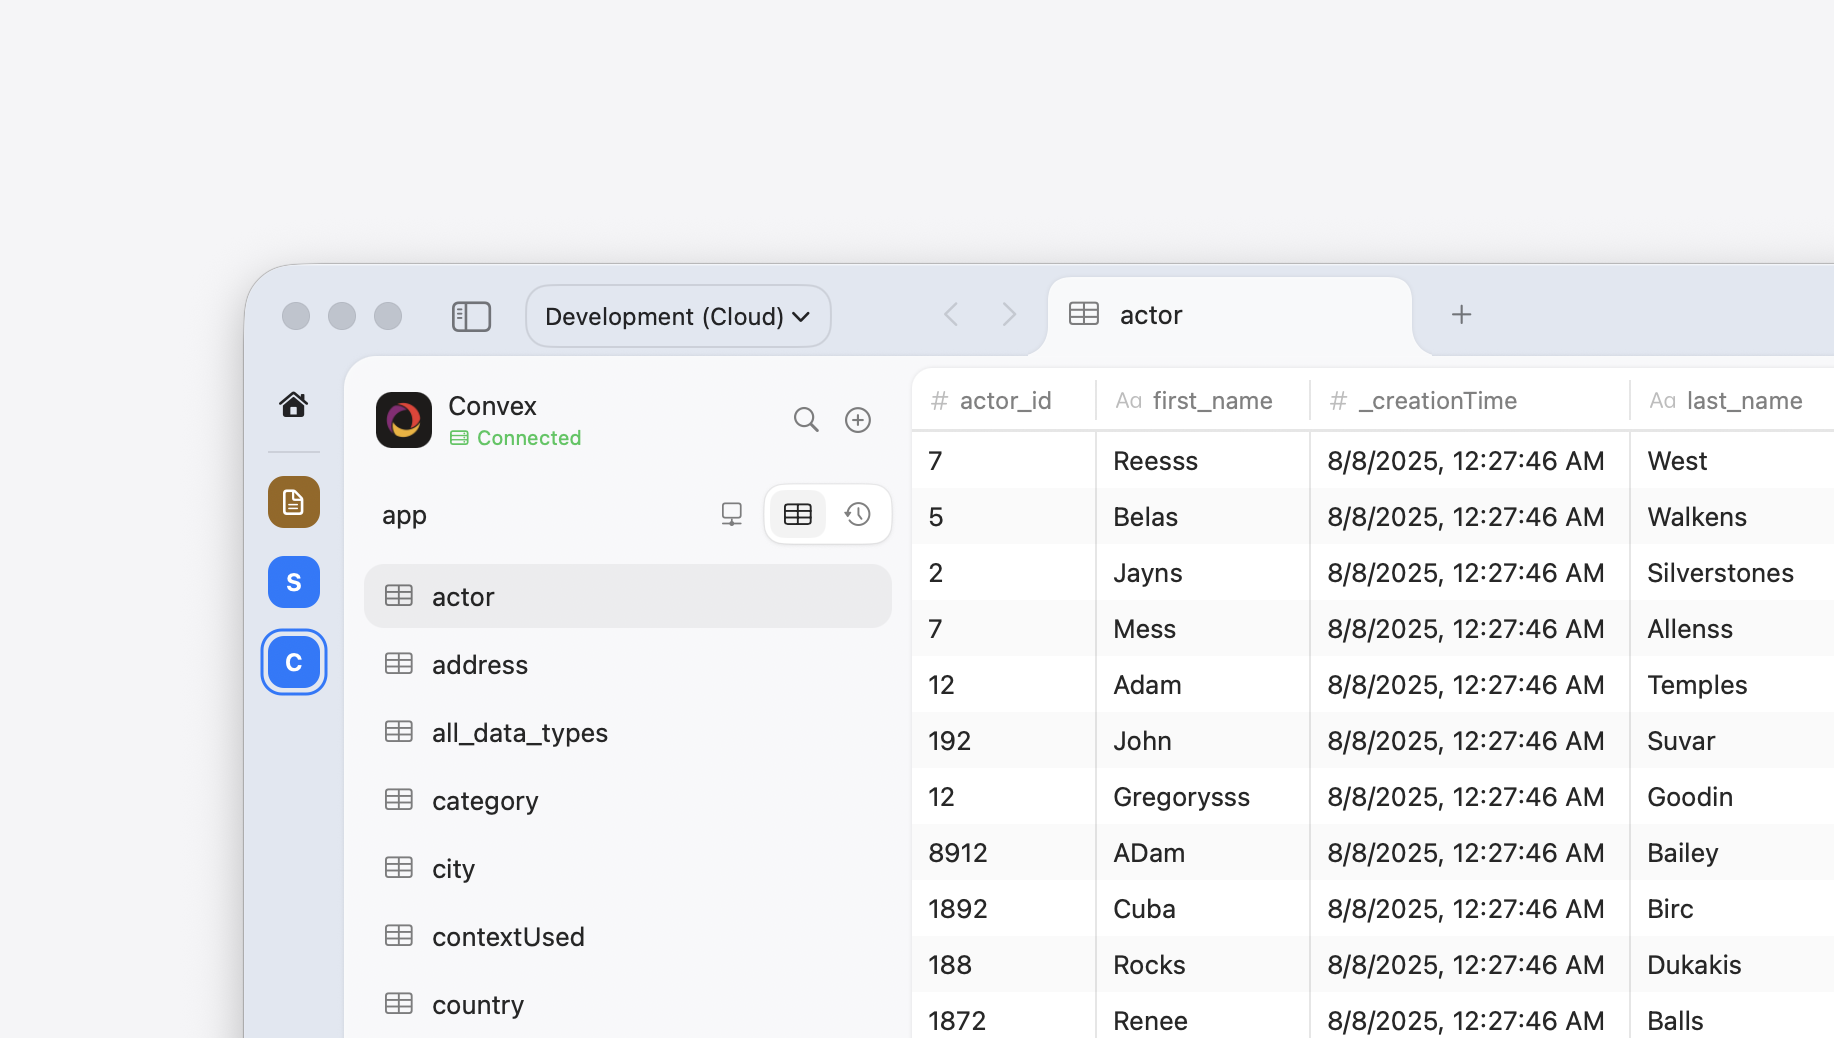Open the country table
The height and width of the screenshot is (1038, 1834).
pyautogui.click(x=628, y=1005)
